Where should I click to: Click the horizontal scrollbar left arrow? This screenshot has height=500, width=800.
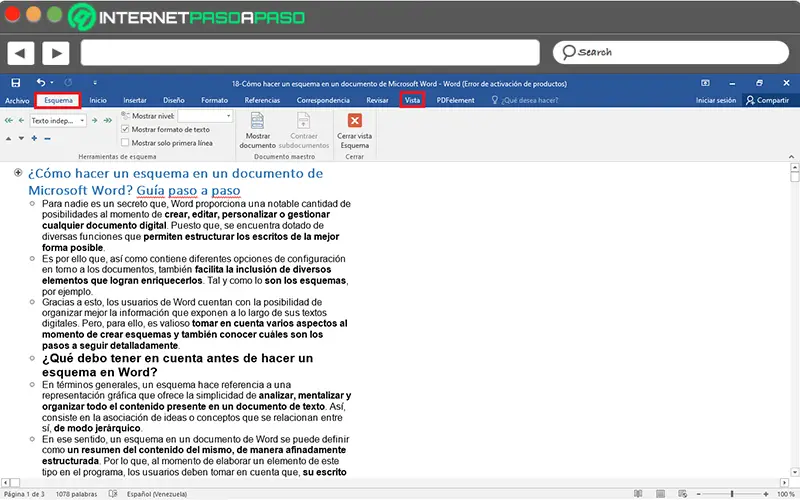[5, 482]
